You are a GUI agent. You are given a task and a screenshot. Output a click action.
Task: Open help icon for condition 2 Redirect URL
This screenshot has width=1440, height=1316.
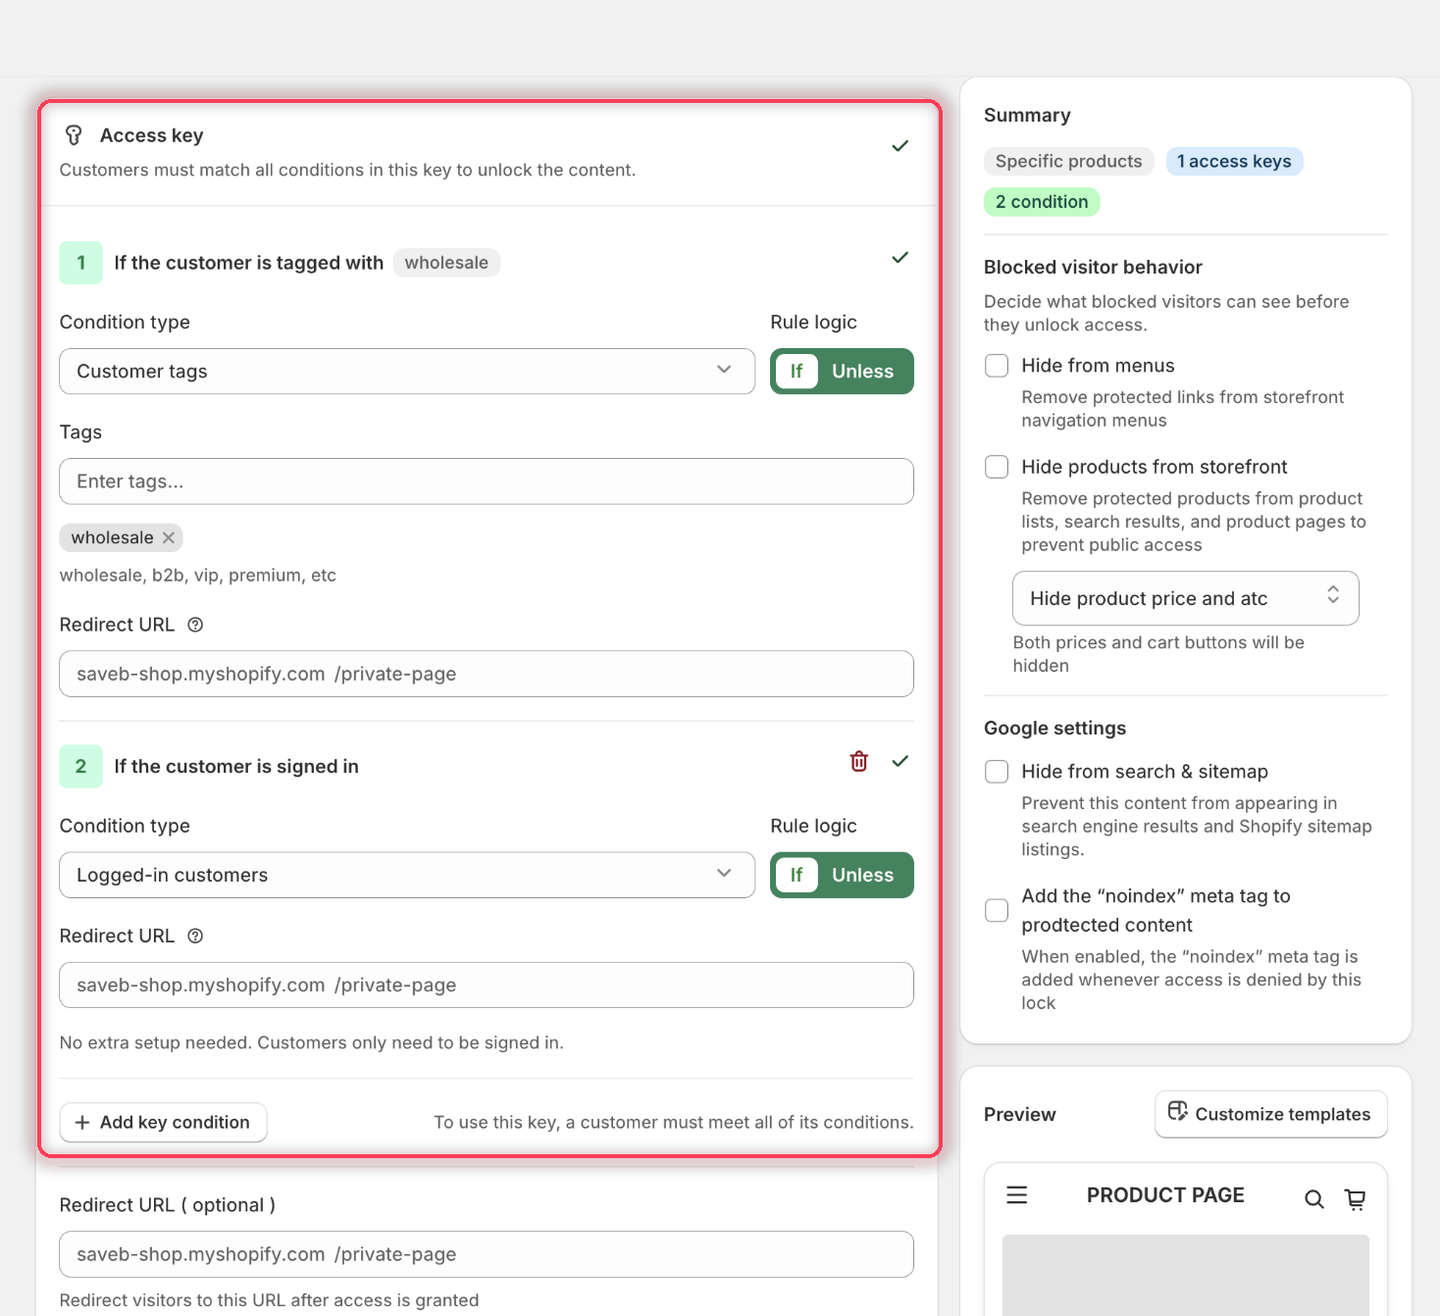click(196, 936)
